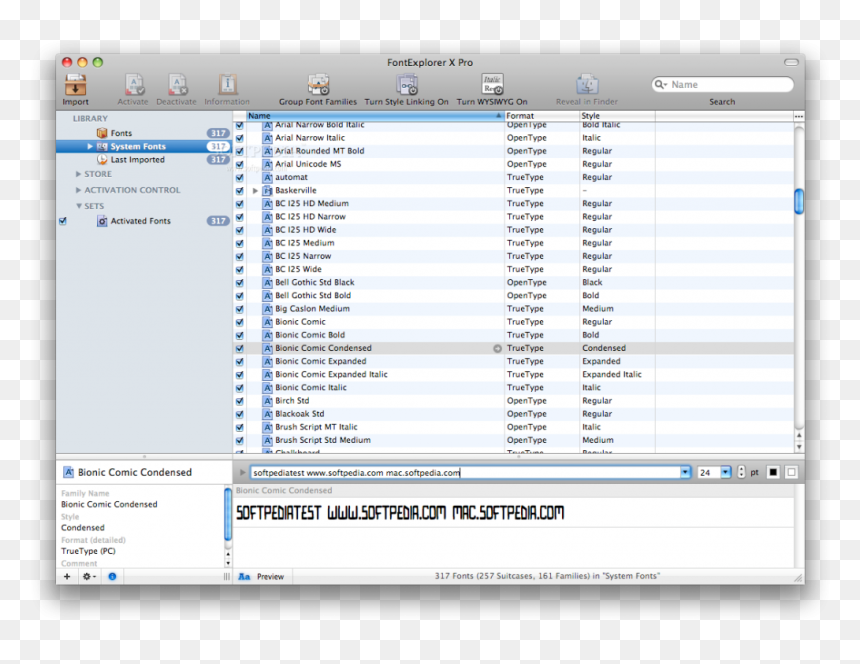Toggle checkbox for Arial Narrow Italic
The width and height of the screenshot is (860, 664).
point(240,138)
